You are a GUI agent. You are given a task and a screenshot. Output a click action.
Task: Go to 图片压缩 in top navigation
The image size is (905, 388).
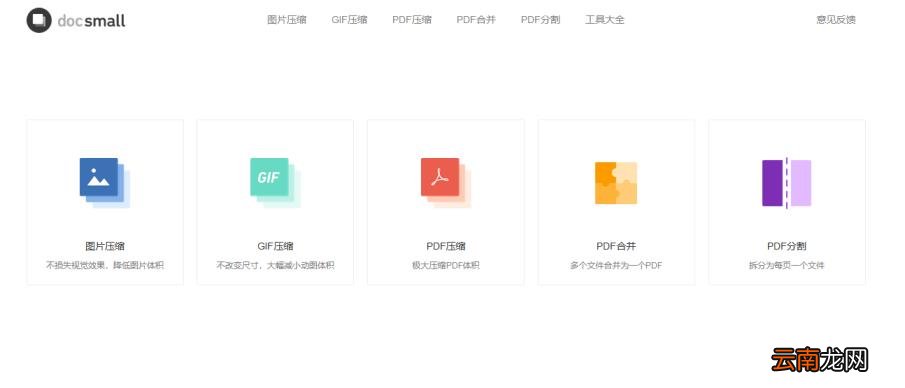(x=287, y=20)
